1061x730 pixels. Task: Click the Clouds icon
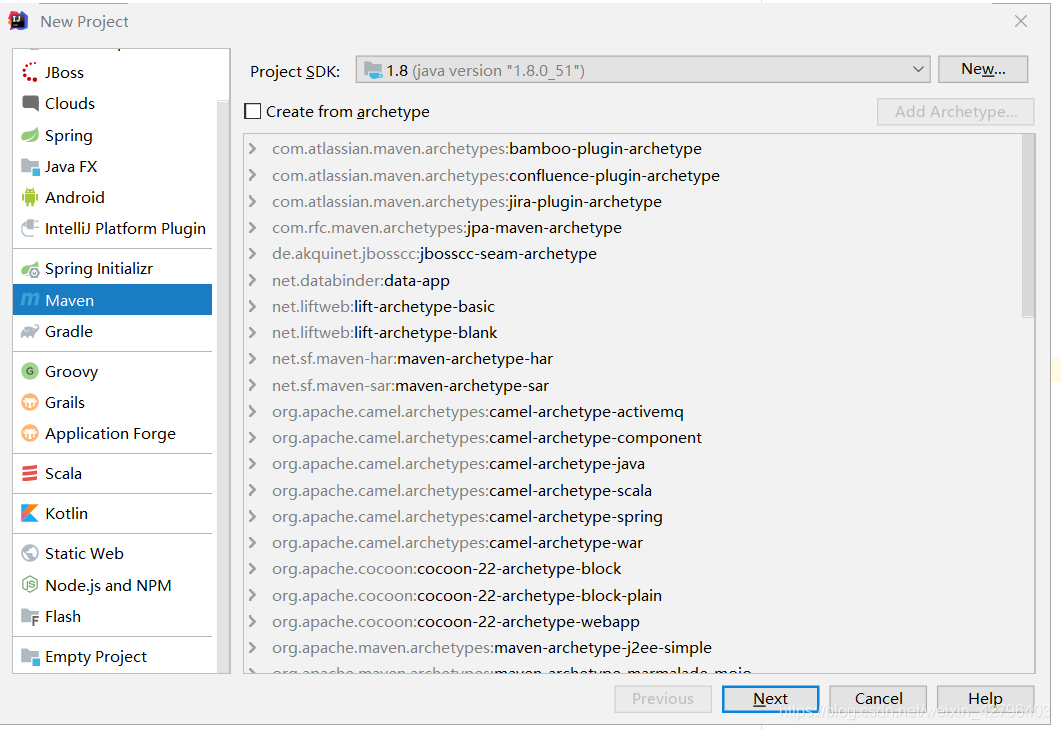pos(30,104)
